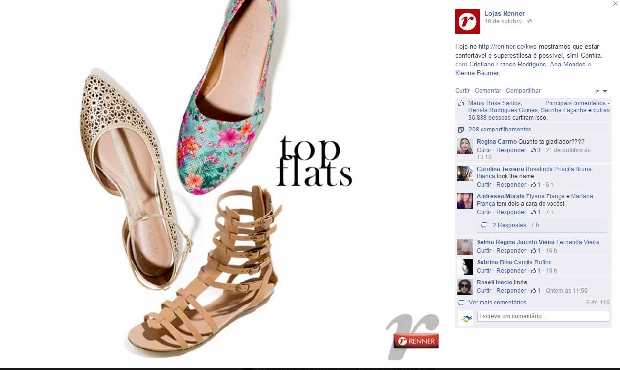Open Selma Regina Jacinto Vieira's name link
Screen dimensions: 620x370
tap(516, 242)
